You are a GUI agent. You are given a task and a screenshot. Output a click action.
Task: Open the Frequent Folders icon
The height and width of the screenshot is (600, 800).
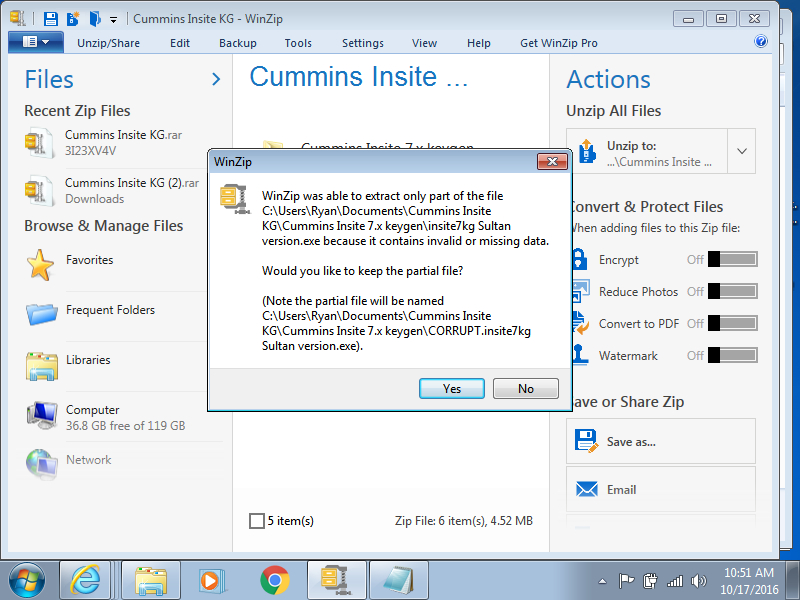click(x=41, y=314)
